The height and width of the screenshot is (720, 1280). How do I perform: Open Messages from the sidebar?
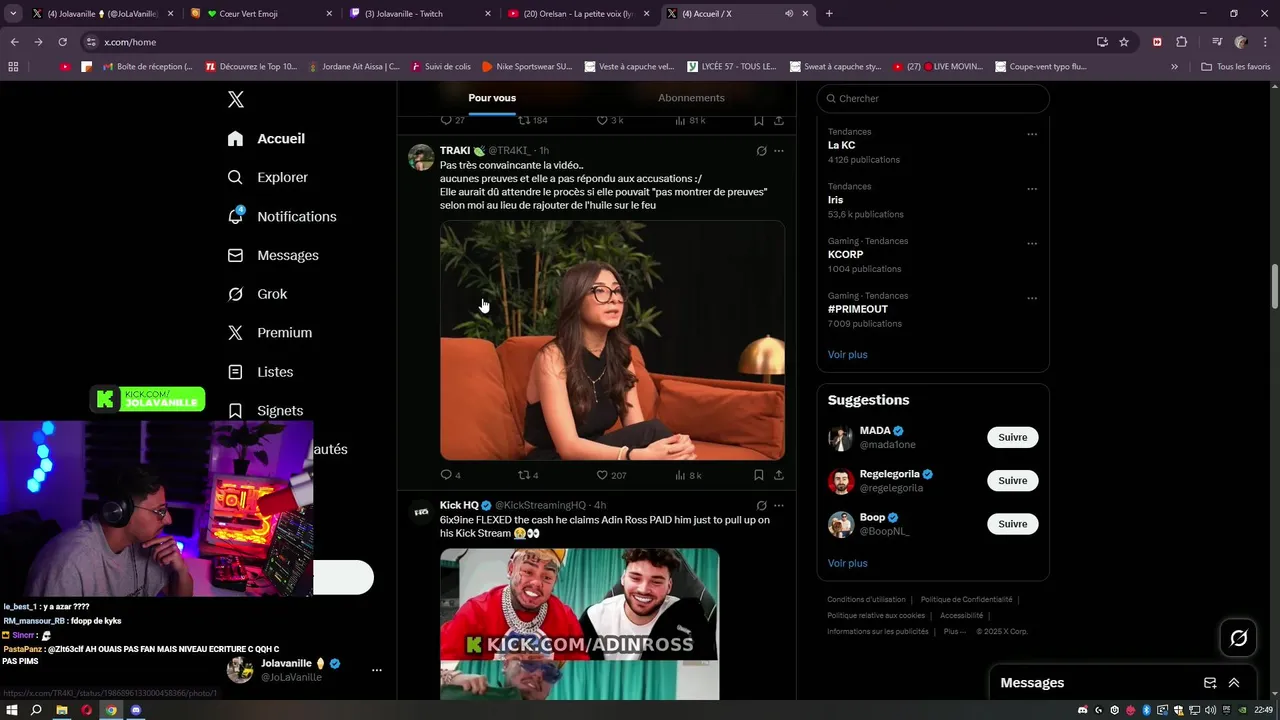(273, 255)
